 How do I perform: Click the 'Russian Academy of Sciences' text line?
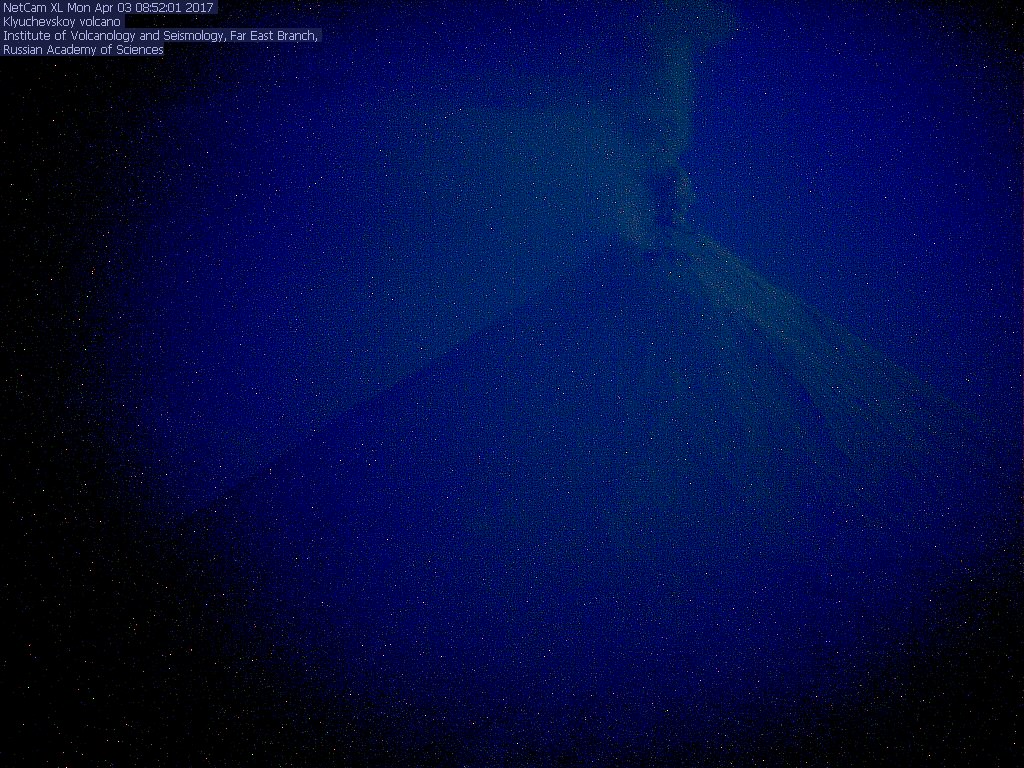pyautogui.click(x=84, y=50)
